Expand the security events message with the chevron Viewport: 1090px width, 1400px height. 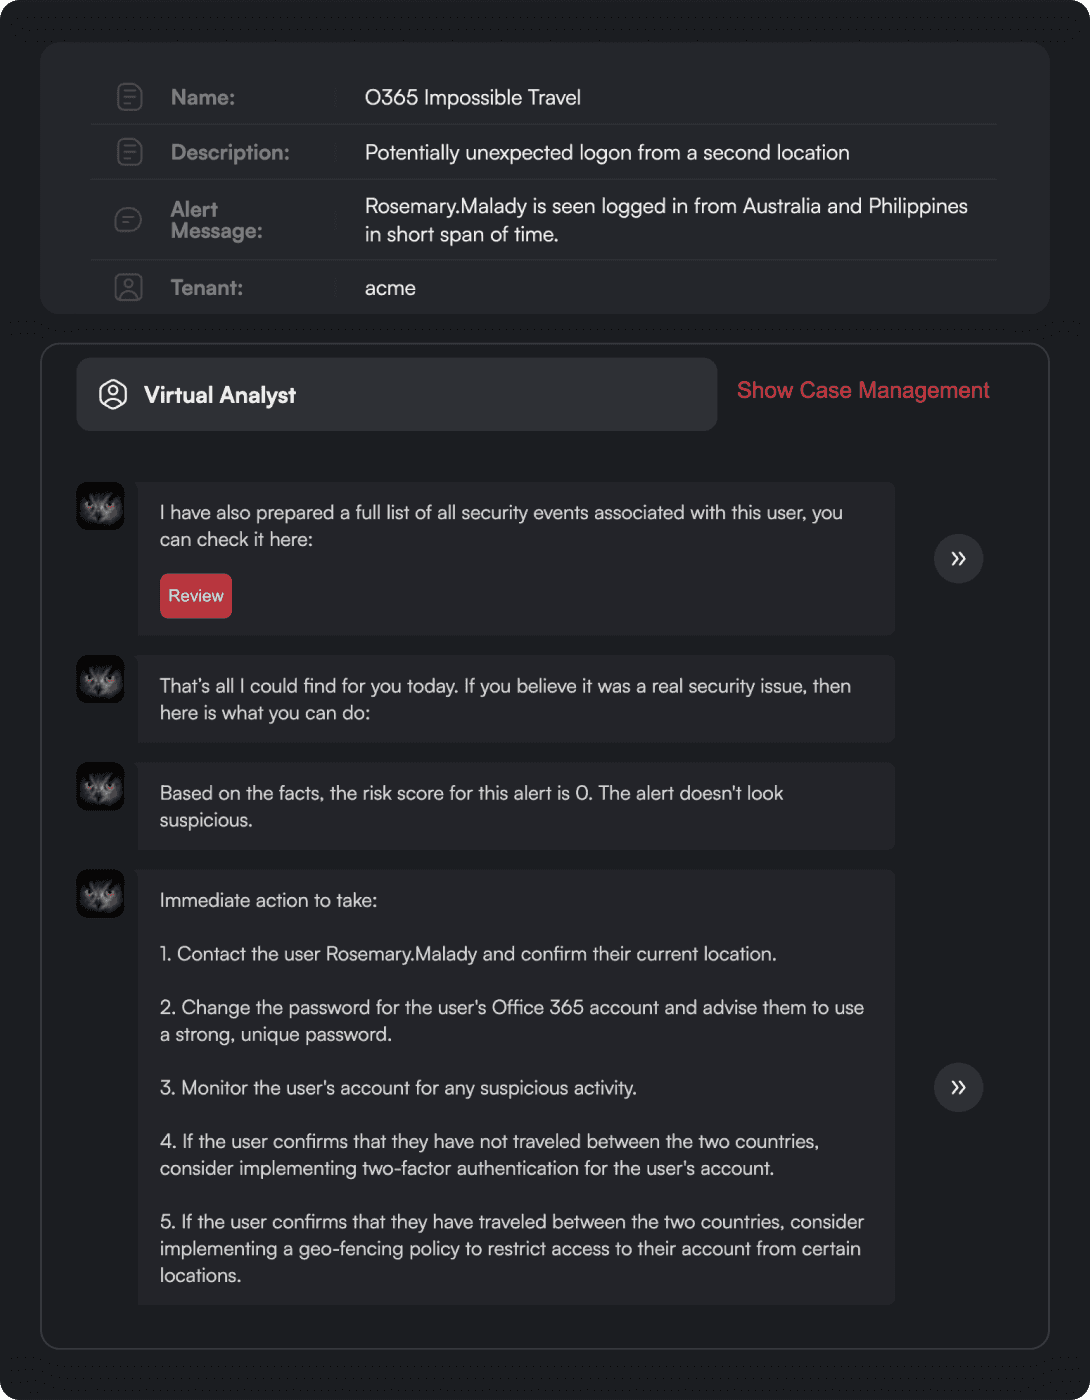958,558
